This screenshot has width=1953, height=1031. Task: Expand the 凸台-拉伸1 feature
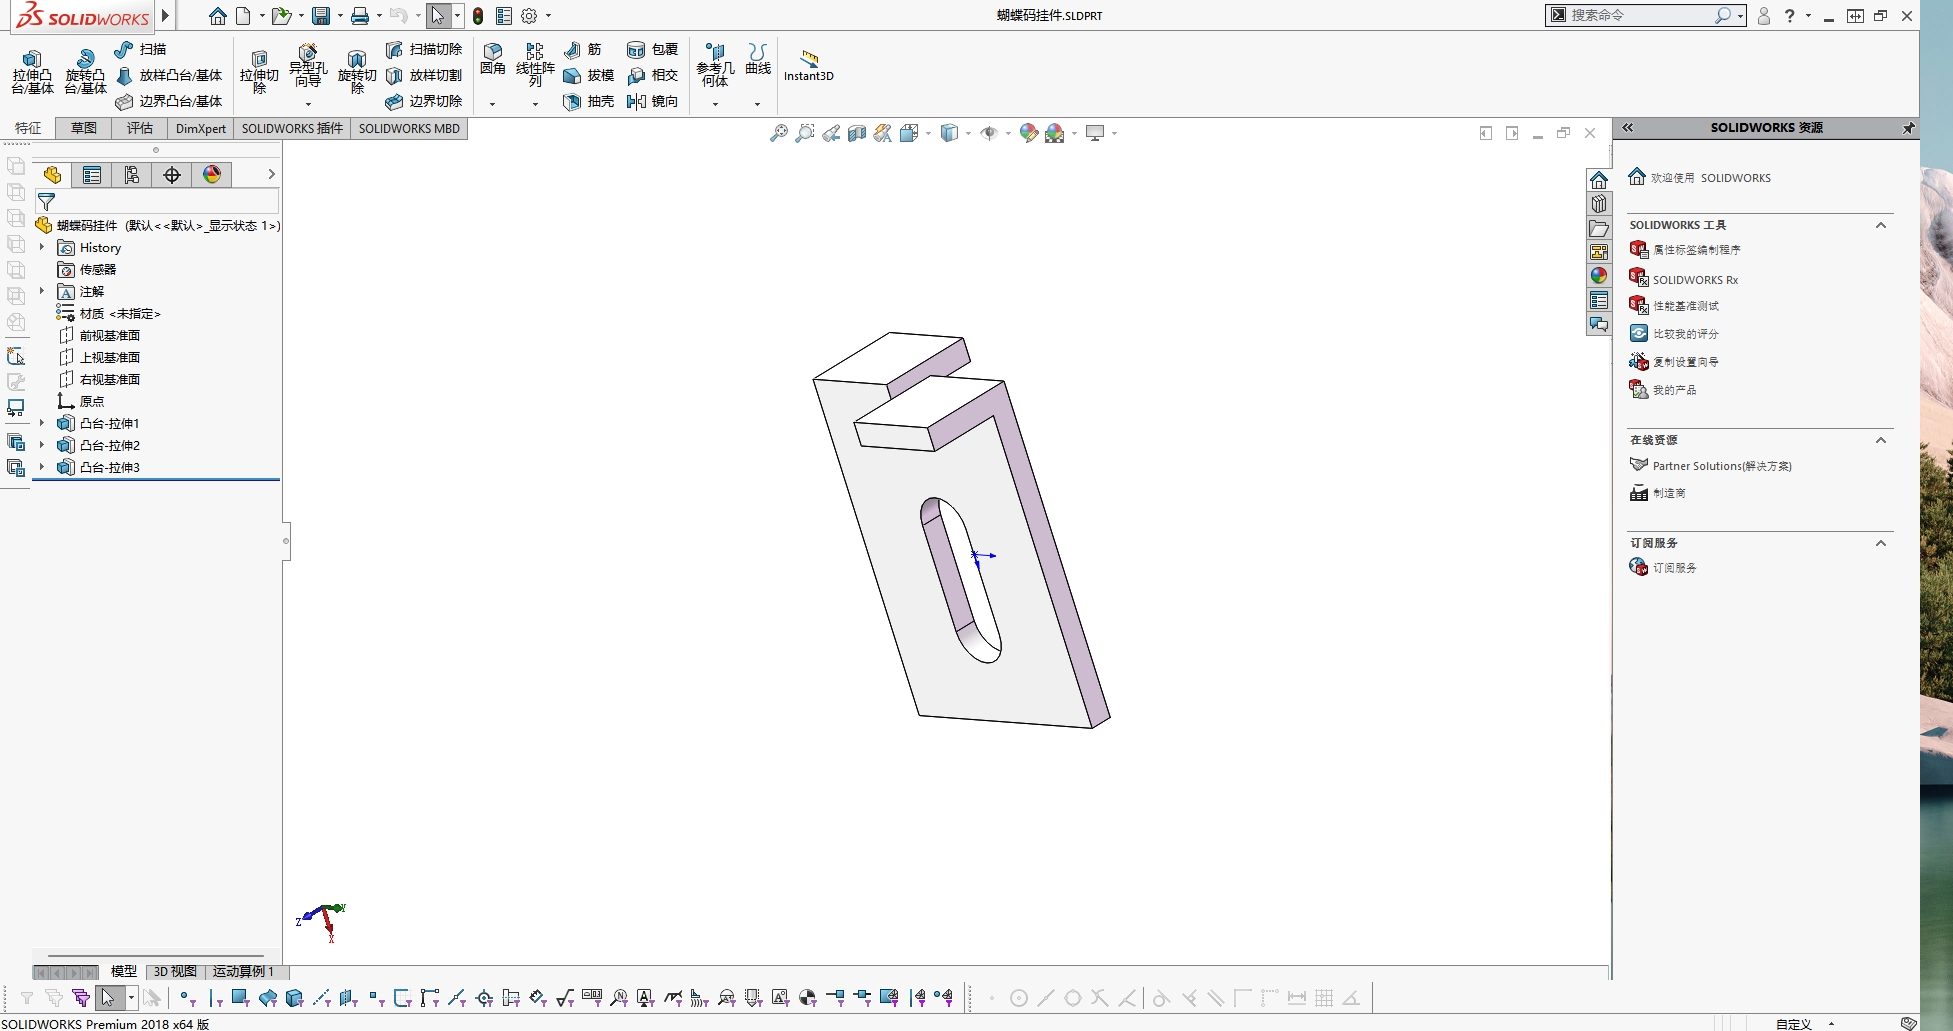pos(42,423)
